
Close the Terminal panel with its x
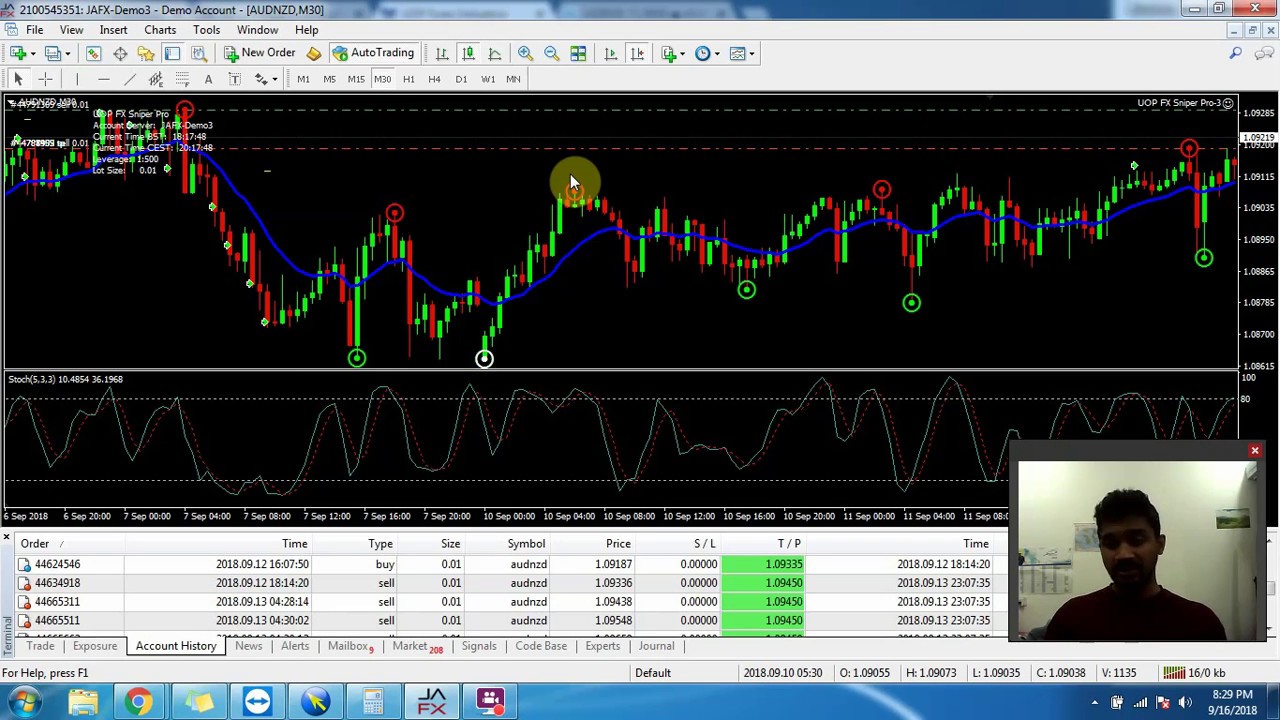(6, 539)
